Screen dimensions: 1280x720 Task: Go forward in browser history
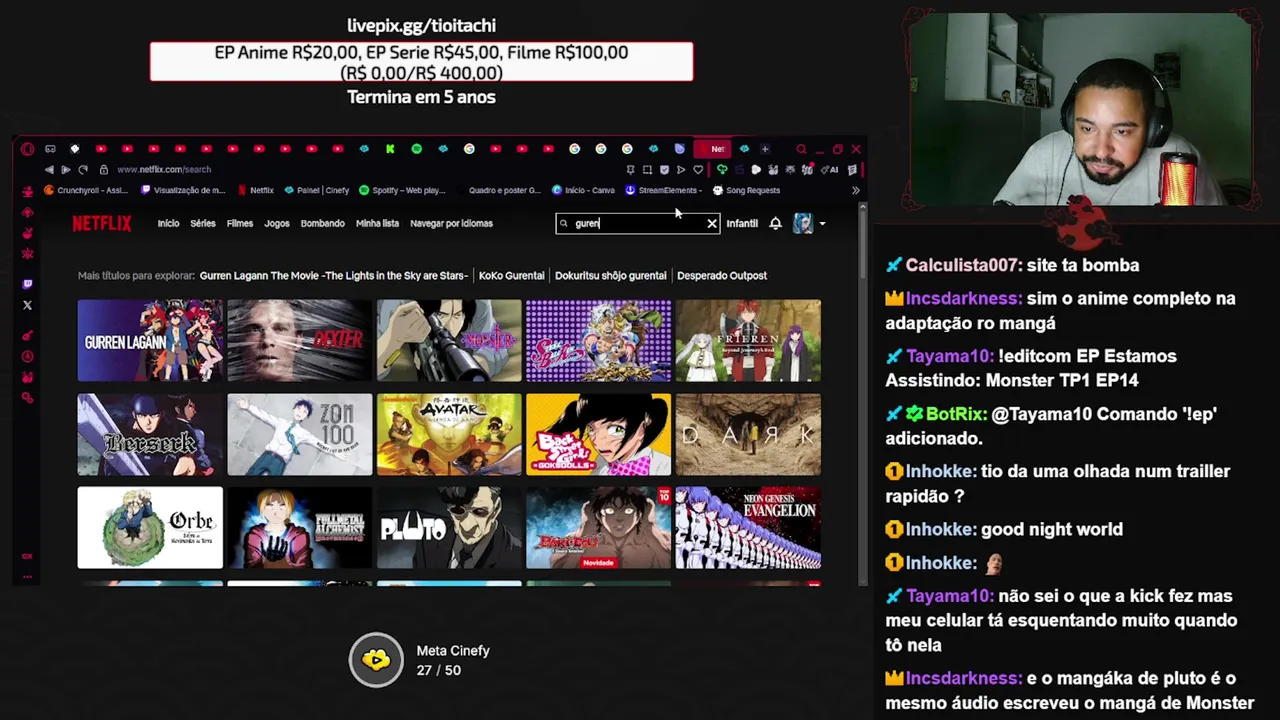[66, 170]
